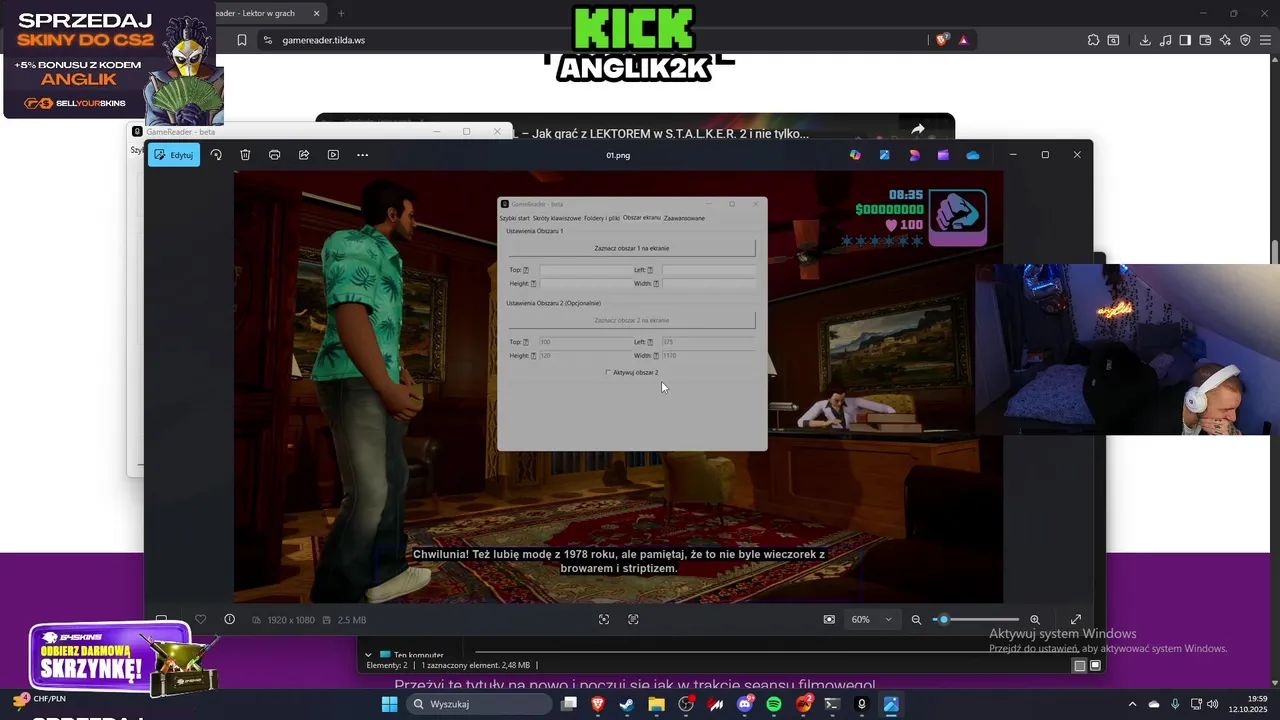This screenshot has height=720, width=1280.
Task: Open Brave browser from the taskbar
Action: pyautogui.click(x=598, y=704)
